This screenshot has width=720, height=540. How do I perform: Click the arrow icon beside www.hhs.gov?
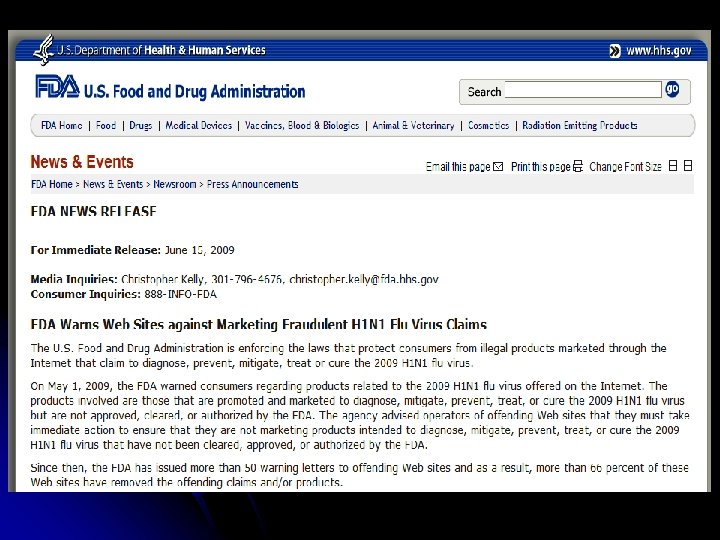click(615, 51)
